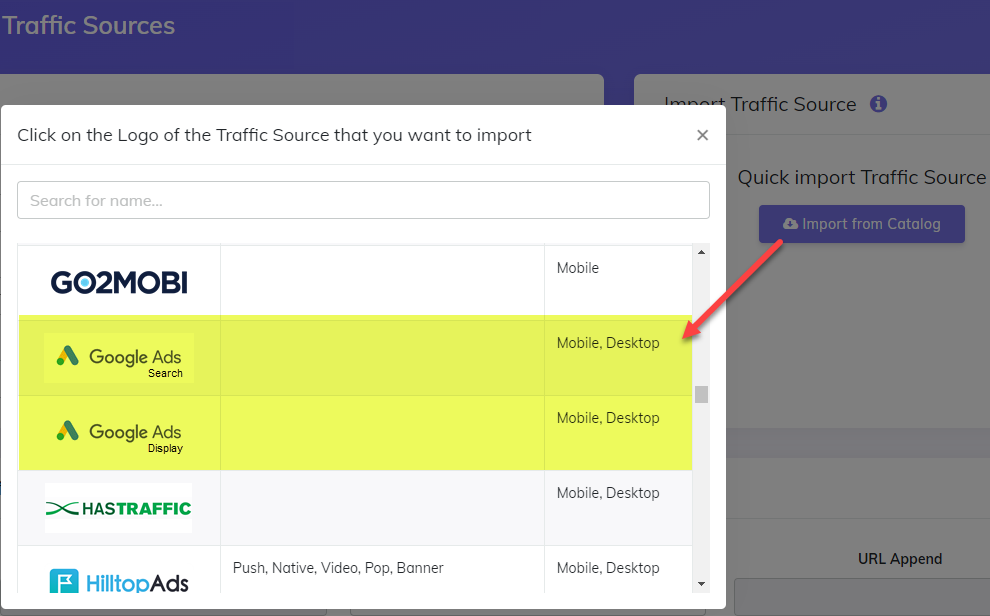Screen dimensions: 990x616
Task: Click 'Mobile, Desktop' in Google Ads Display row
Action: pyautogui.click(x=607, y=418)
